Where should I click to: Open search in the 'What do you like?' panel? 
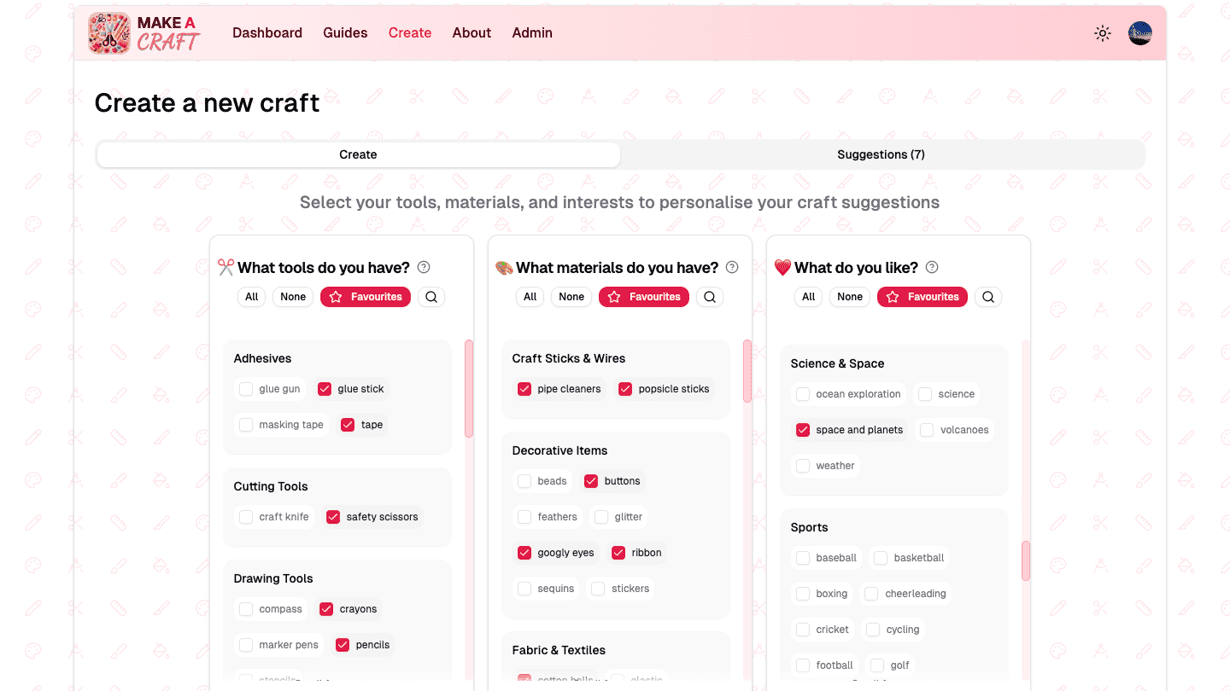click(988, 297)
